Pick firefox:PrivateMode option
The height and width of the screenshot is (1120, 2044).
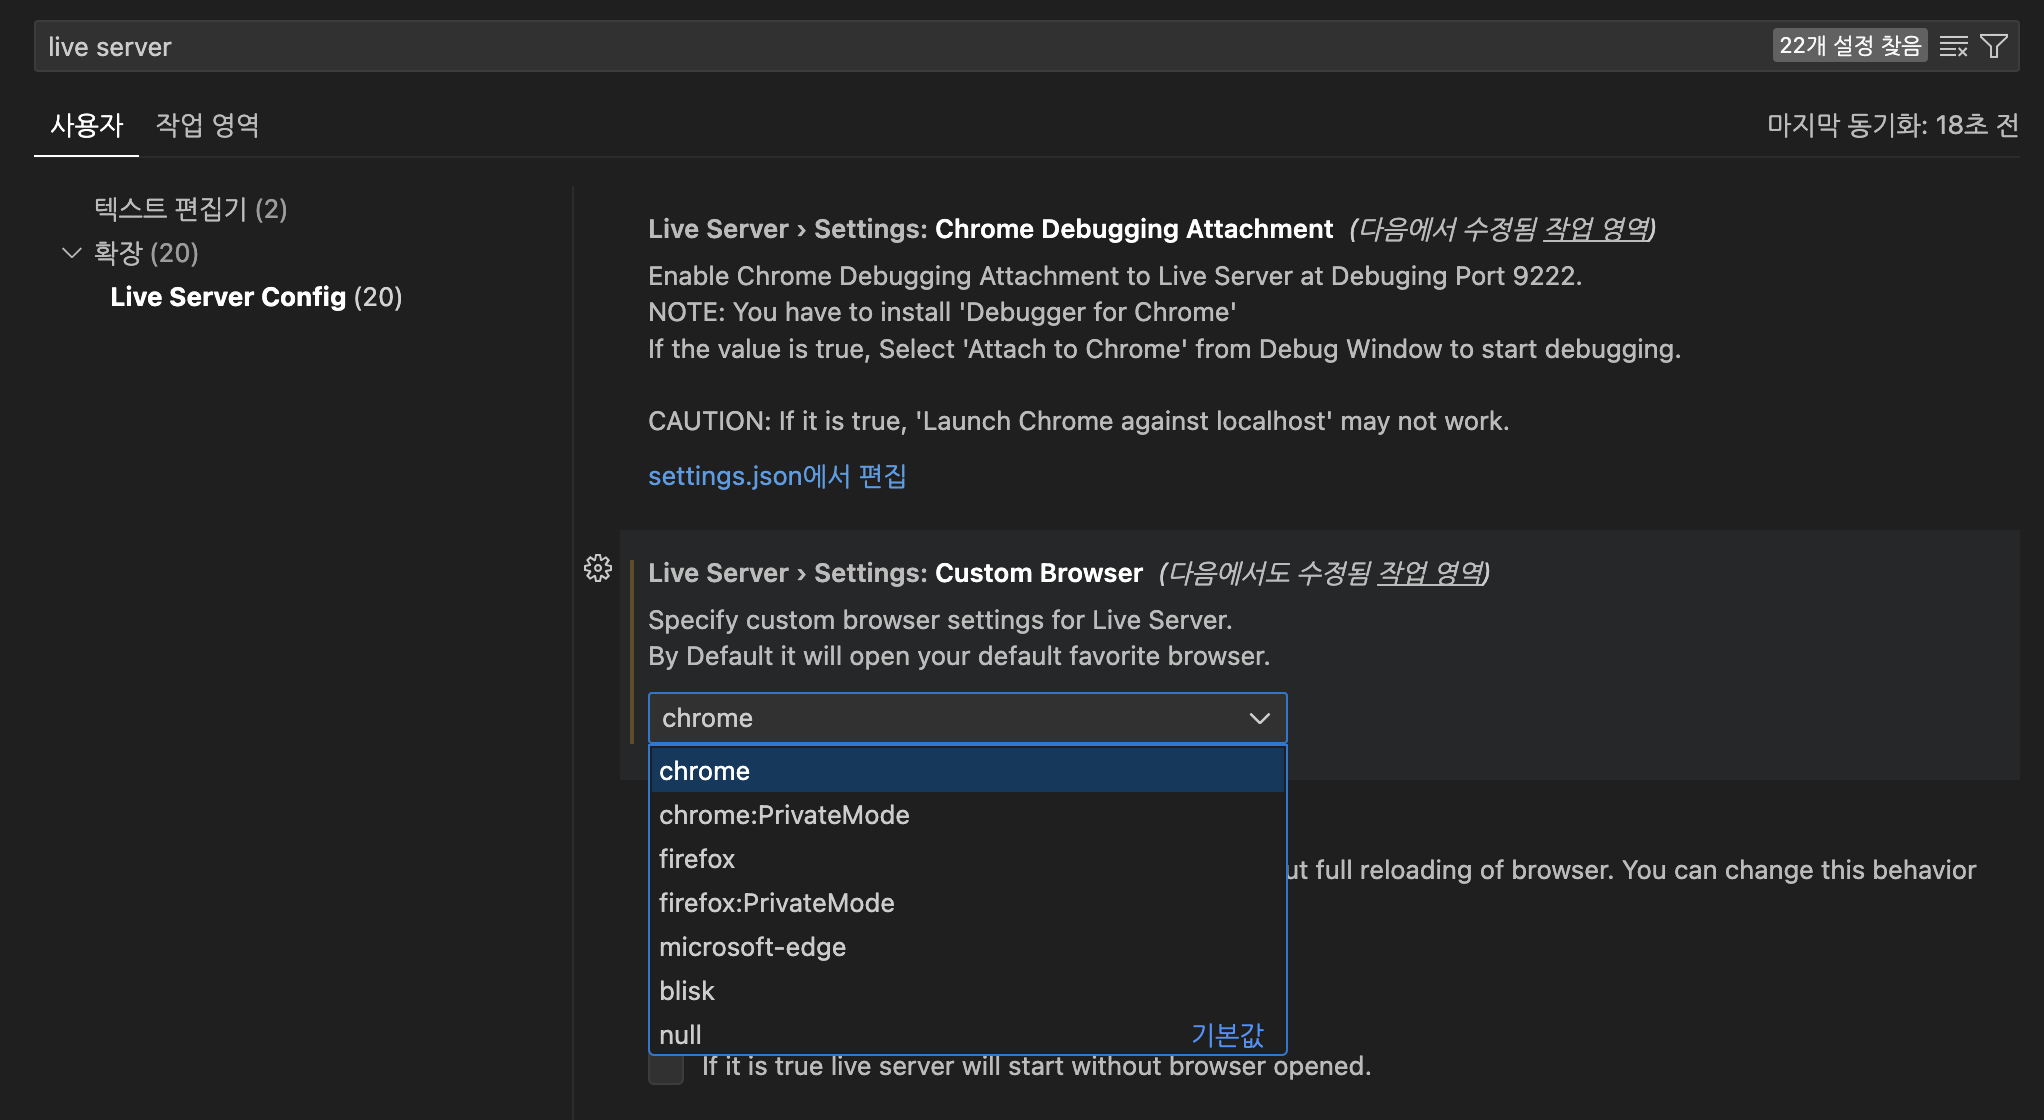click(776, 903)
